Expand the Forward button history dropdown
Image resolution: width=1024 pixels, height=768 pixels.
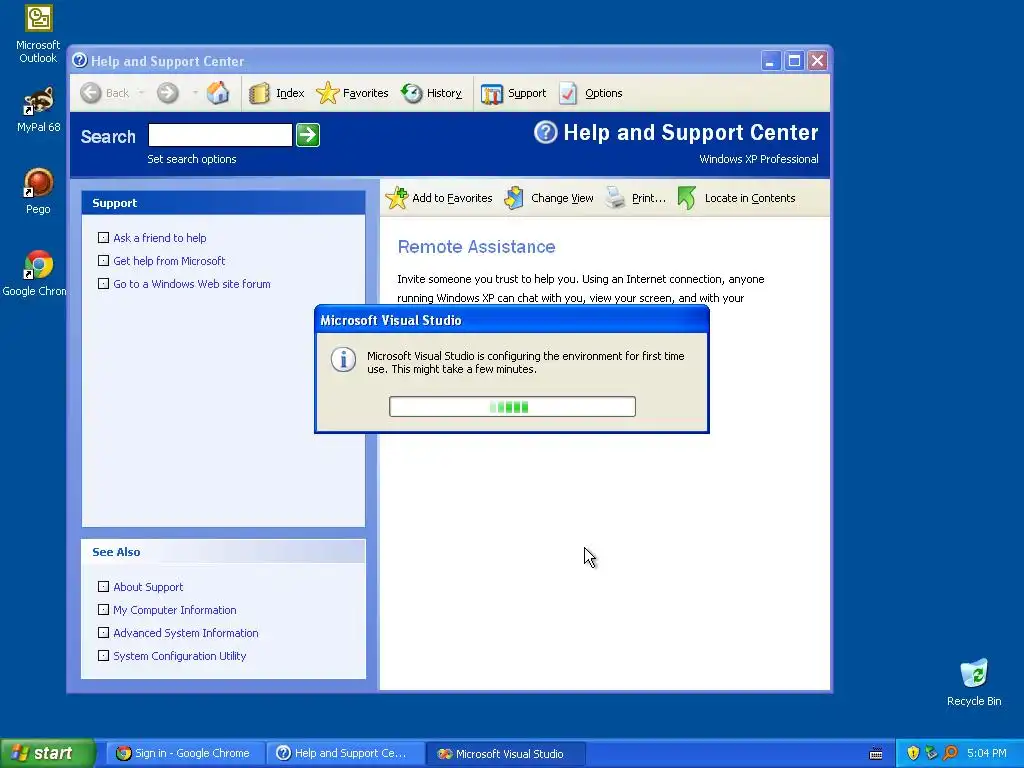click(x=195, y=93)
